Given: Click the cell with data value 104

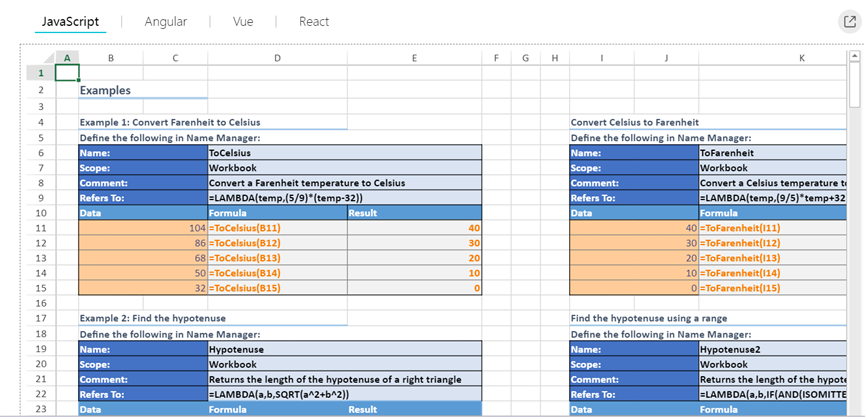Looking at the screenshot, I should (x=143, y=228).
